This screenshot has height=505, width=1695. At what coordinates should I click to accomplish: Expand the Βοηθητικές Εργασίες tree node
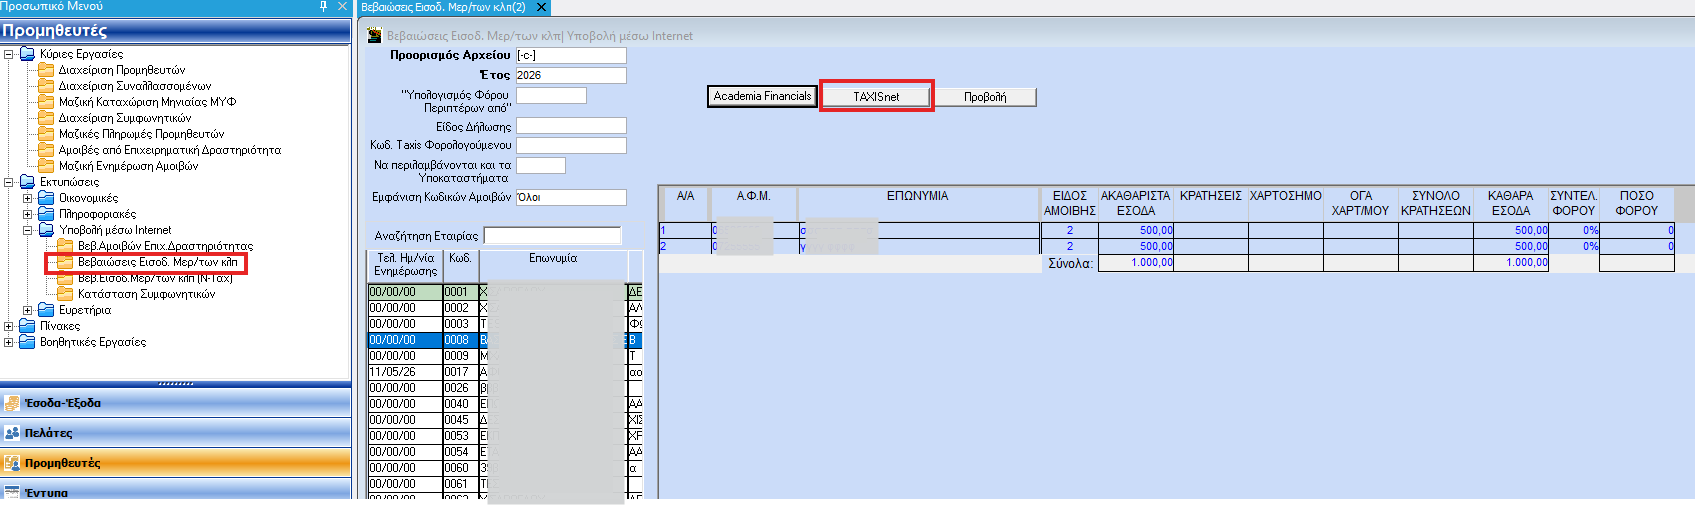[9, 342]
